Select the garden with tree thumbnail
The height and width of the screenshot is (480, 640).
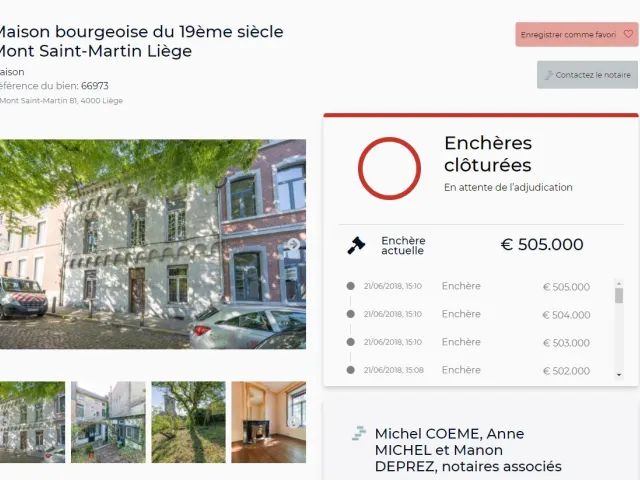188,422
